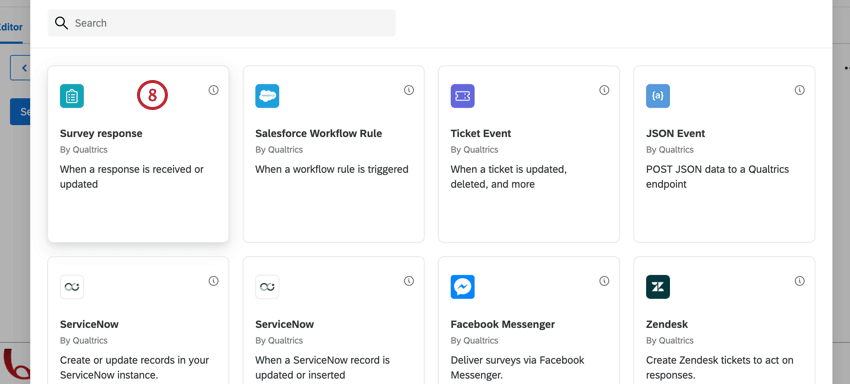Select the JSON Event title

point(675,133)
